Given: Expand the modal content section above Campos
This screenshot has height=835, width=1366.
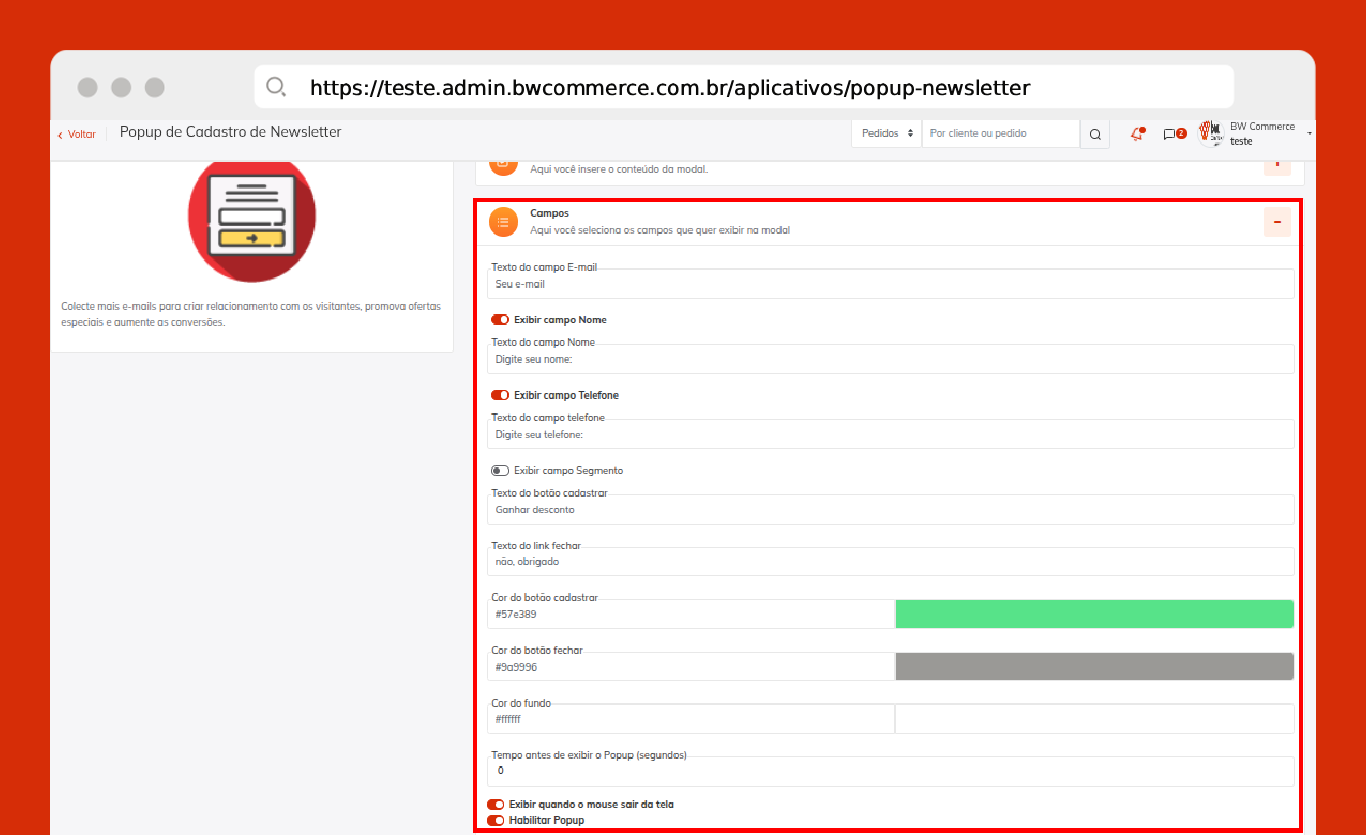Looking at the screenshot, I should [1277, 165].
